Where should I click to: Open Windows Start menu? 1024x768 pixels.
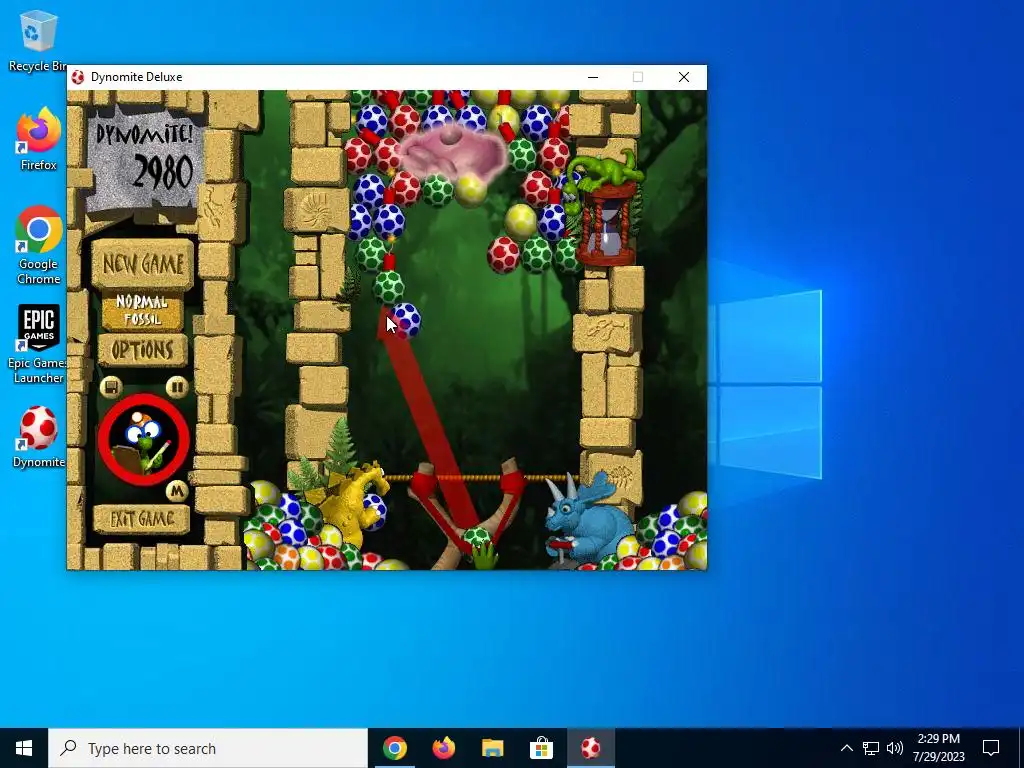click(x=24, y=748)
